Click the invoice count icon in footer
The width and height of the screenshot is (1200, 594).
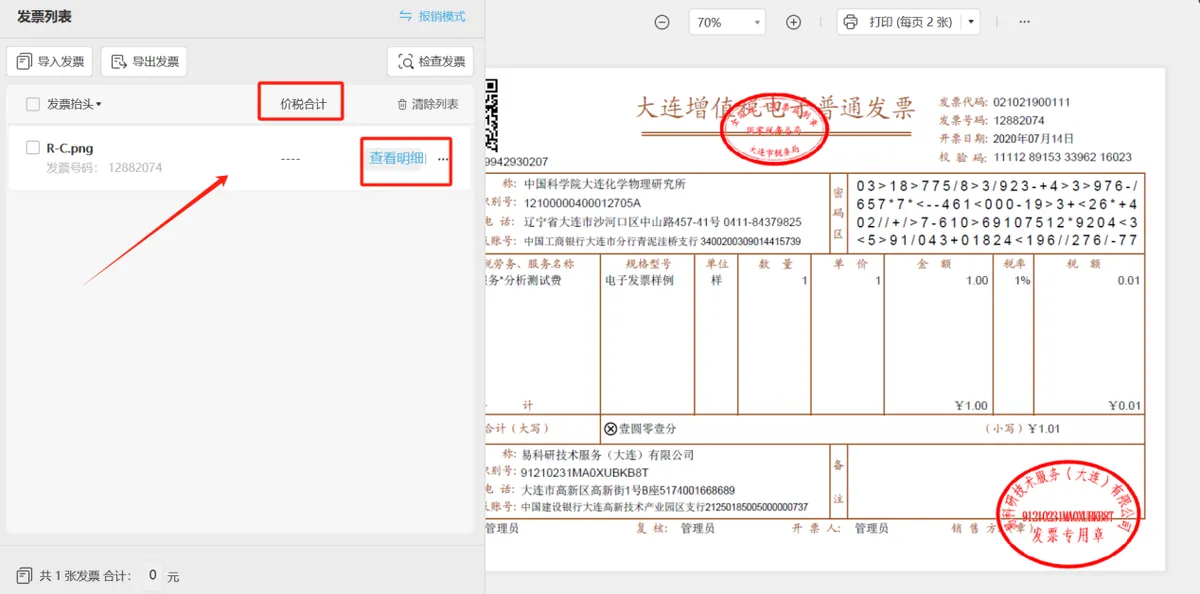pos(24,576)
